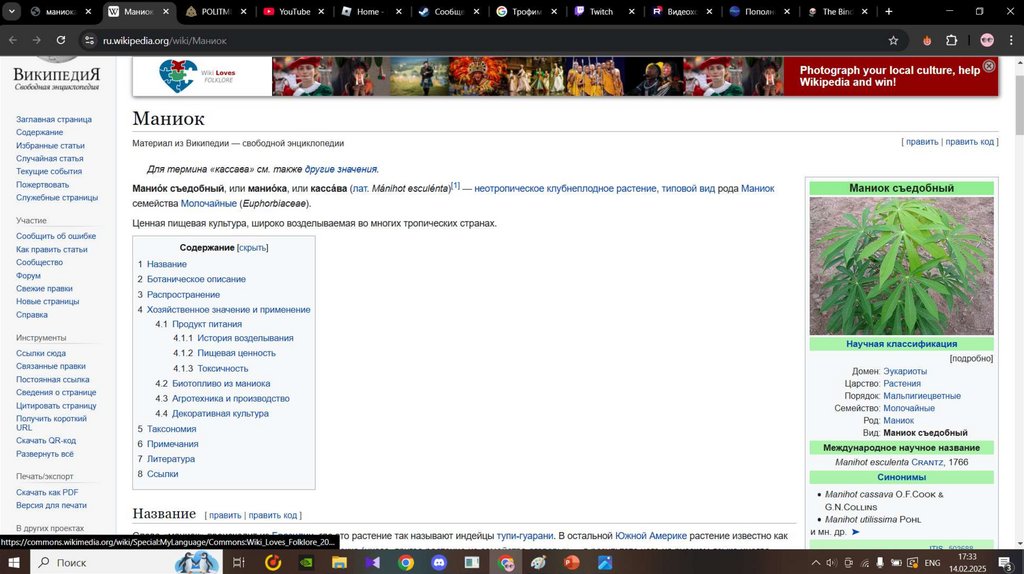This screenshot has height=574, width=1024.
Task: Open другие значения disambiguation link
Action: point(341,169)
